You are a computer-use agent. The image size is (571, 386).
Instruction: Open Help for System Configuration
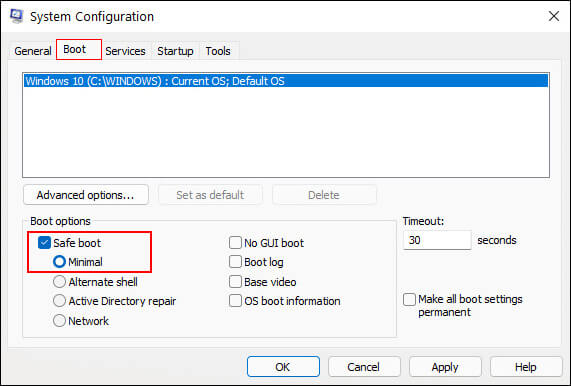[526, 367]
